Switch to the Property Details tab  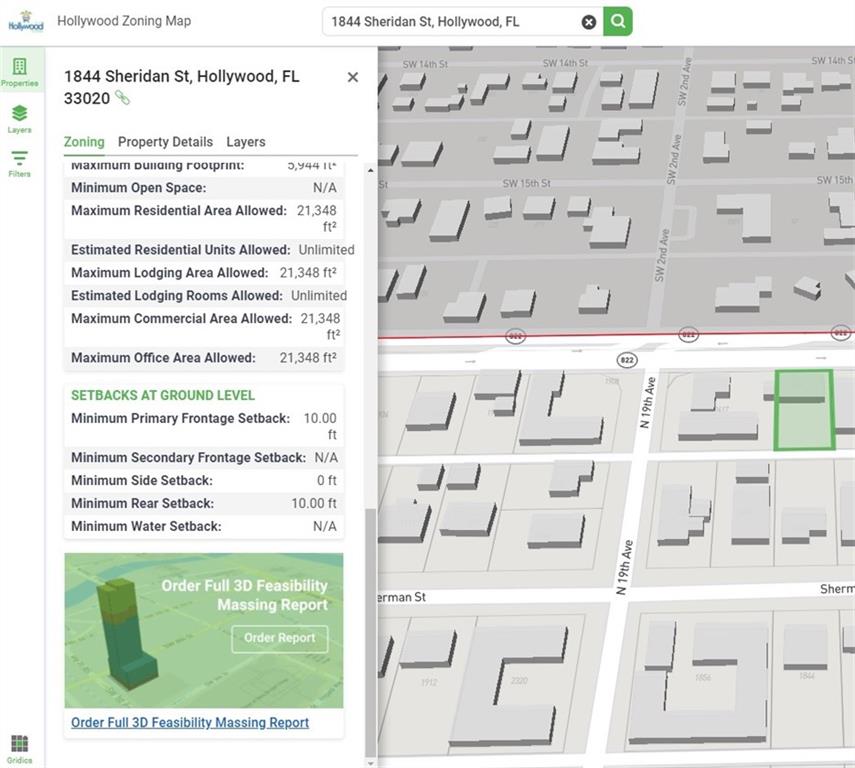coord(165,142)
